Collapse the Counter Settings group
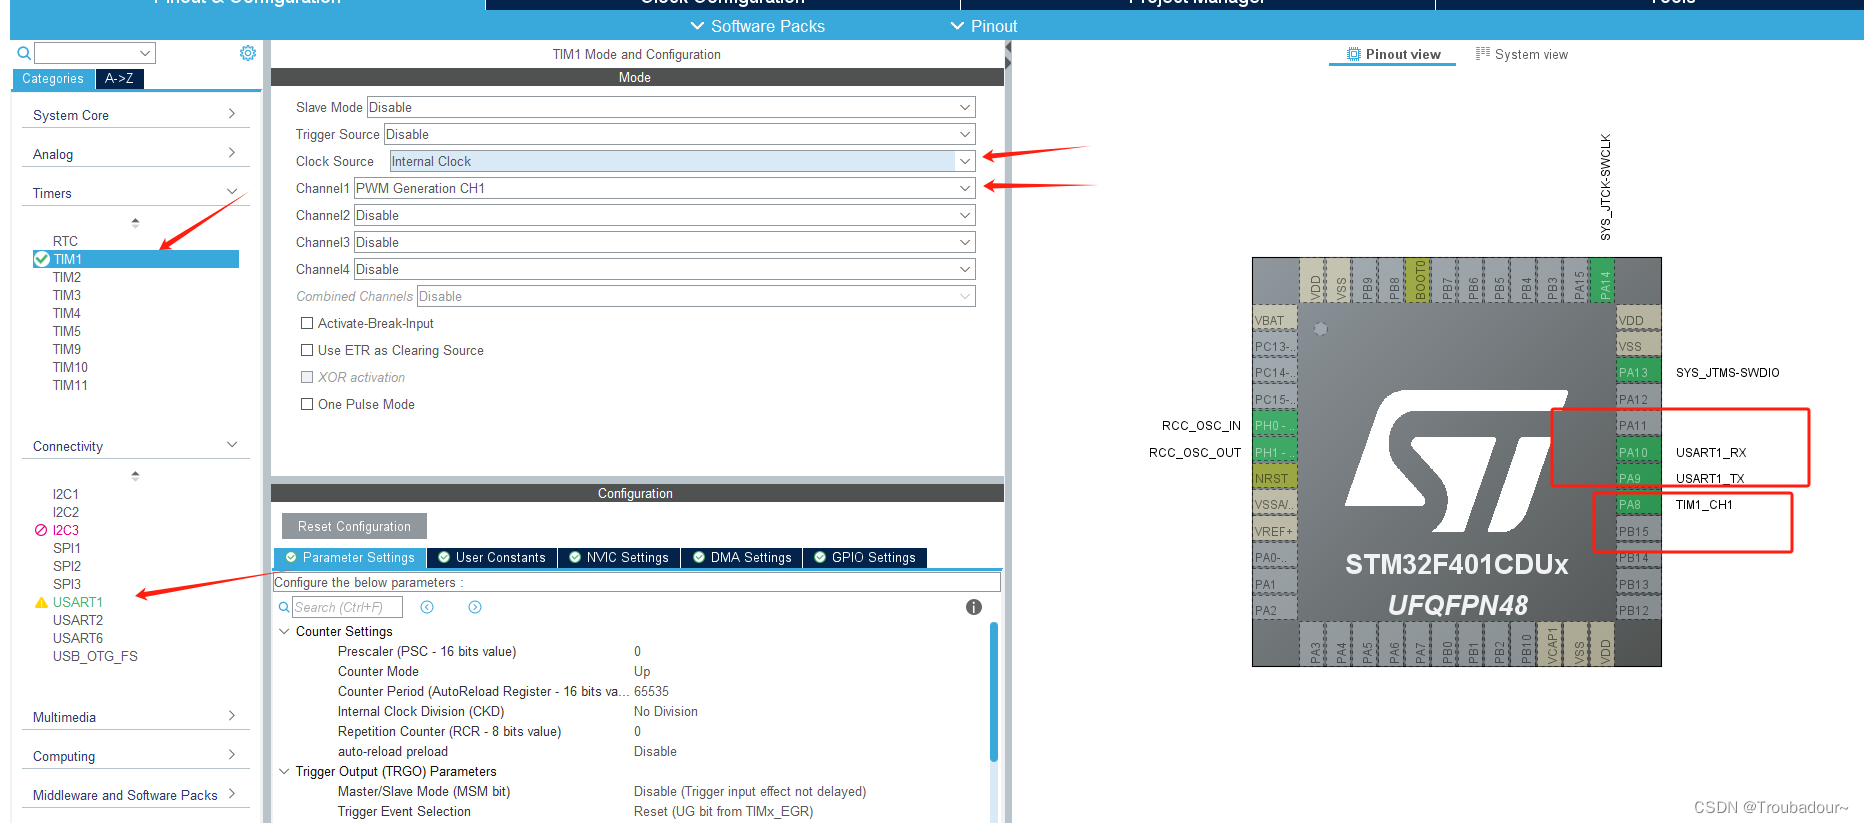The width and height of the screenshot is (1864, 823). pos(284,631)
